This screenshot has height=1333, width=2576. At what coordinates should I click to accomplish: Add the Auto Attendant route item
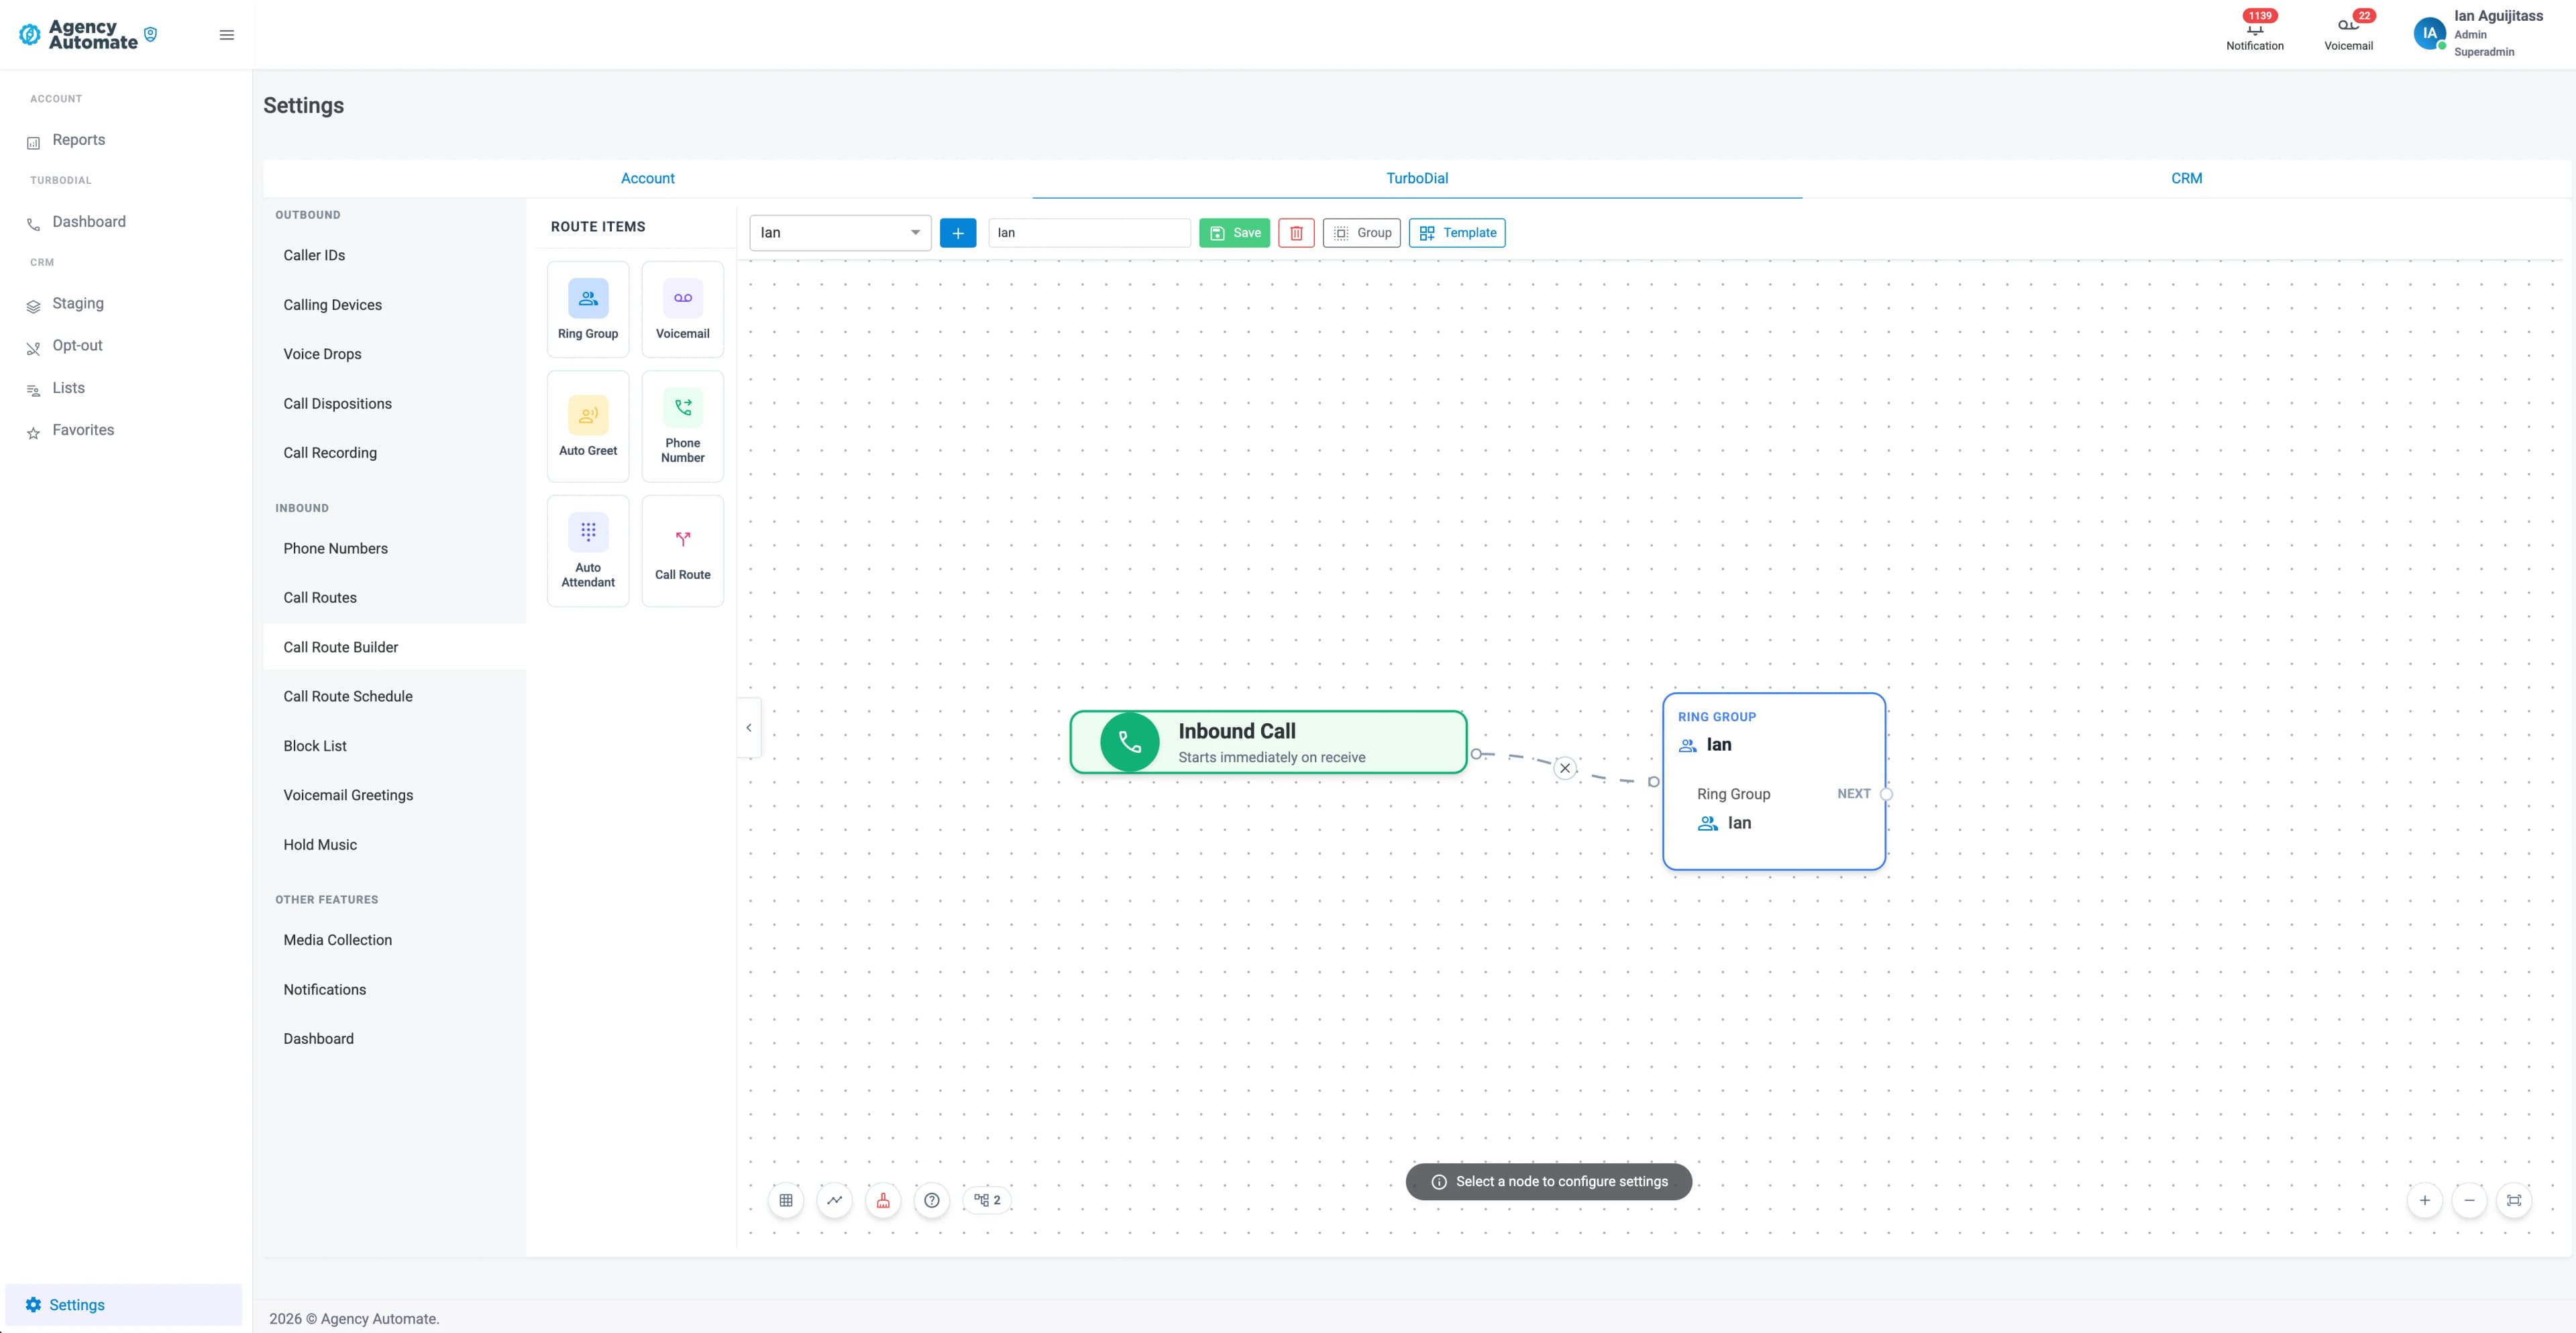(x=588, y=551)
